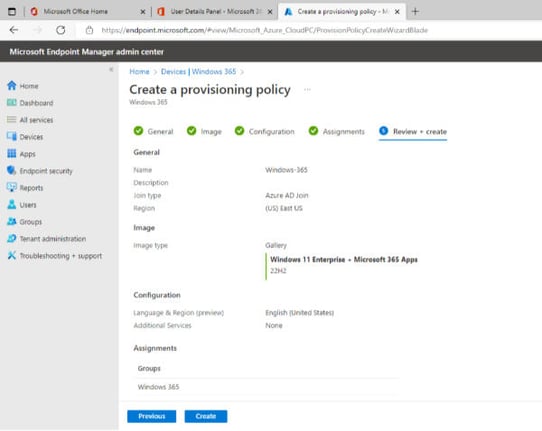The height and width of the screenshot is (431, 542).
Task: Open Dashboard in the sidebar menu
Action: pos(36,103)
